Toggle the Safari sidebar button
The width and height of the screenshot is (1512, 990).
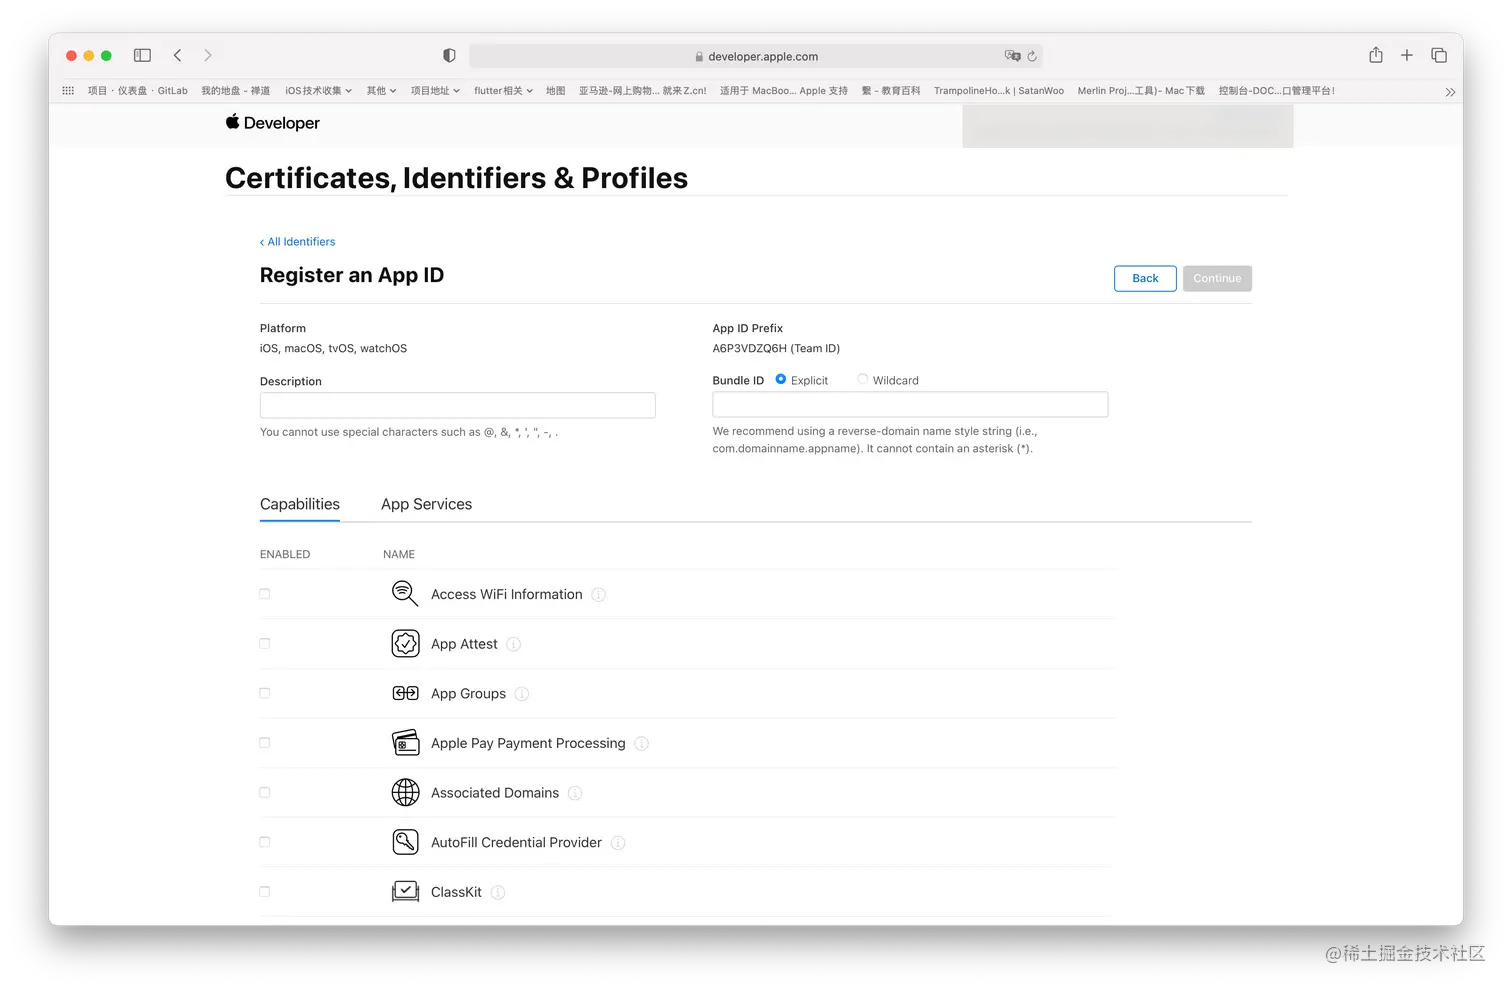click(142, 56)
